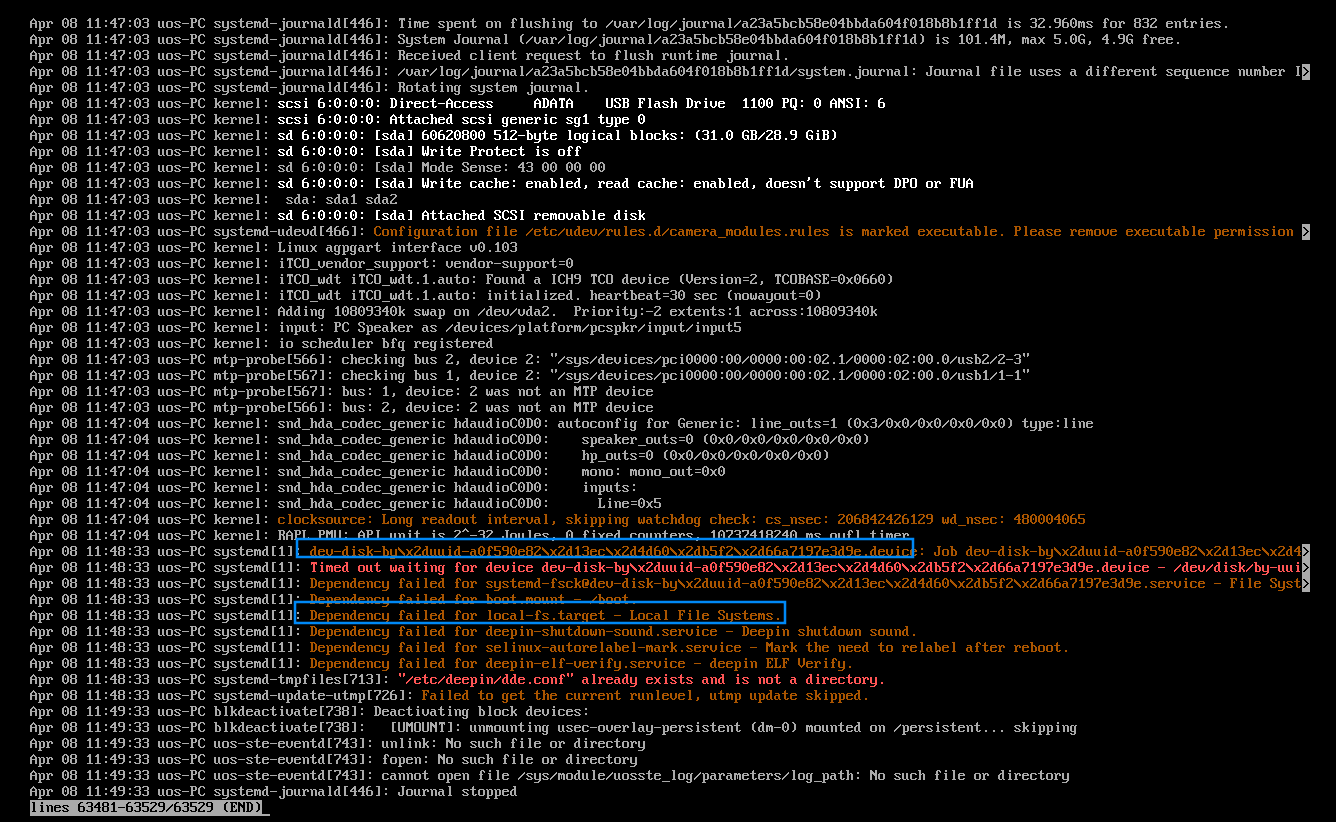
Task: Select the deepin-shutdown-sound.service dependency failure line
Action: 612,632
